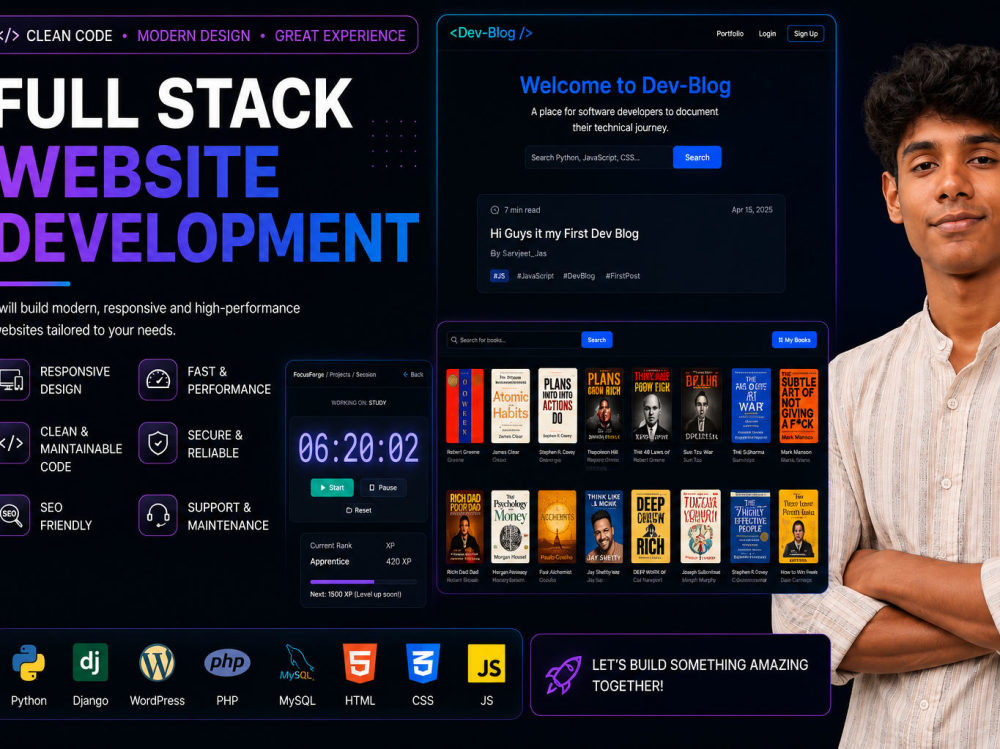Screen dimensions: 1000x749
Task: Click the Dev-Blog logo text
Action: (x=491, y=33)
